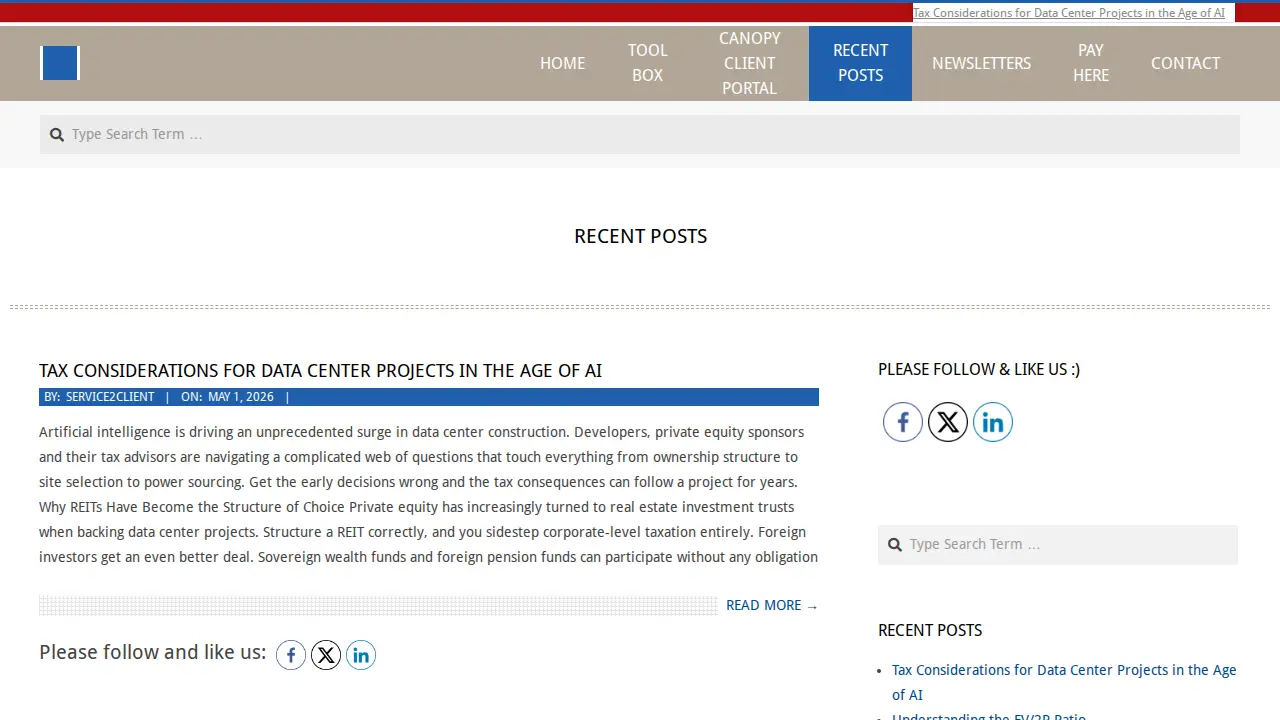This screenshot has width=1280, height=720.
Task: Open the Canopy Client Portal menu item
Action: tap(749, 63)
